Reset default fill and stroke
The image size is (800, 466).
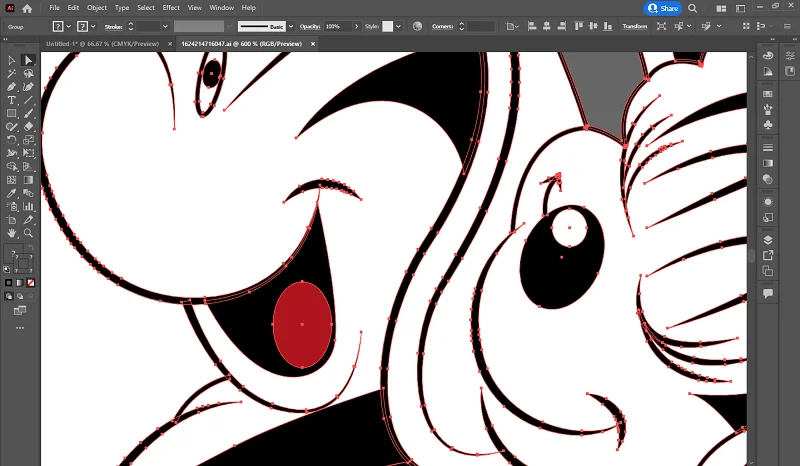point(7,269)
